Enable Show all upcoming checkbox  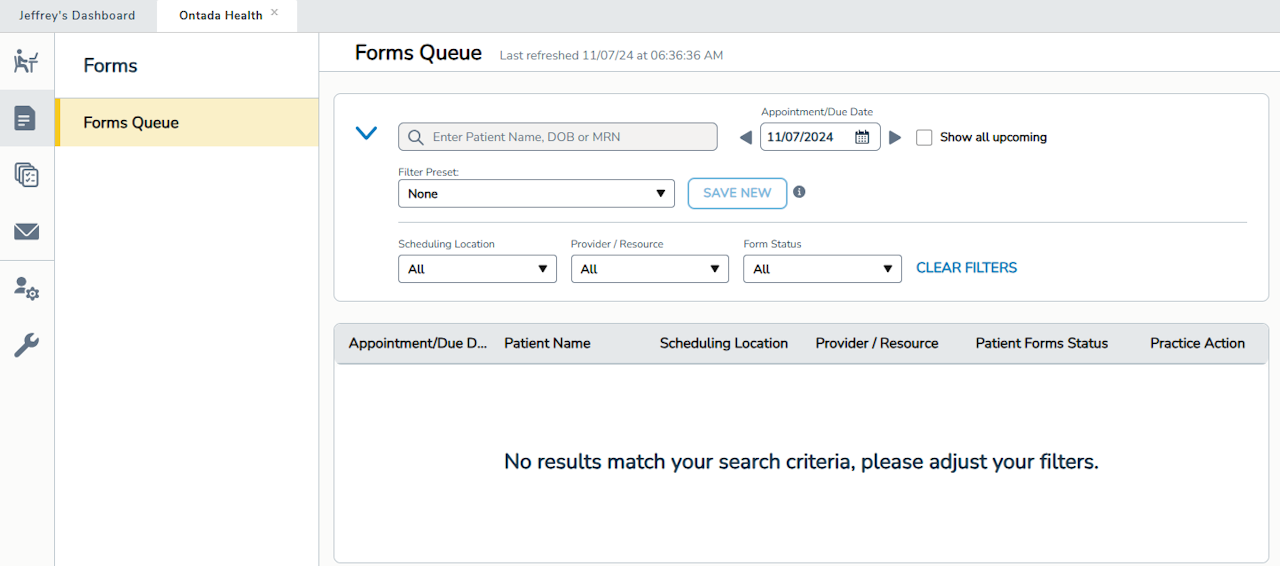pos(924,138)
